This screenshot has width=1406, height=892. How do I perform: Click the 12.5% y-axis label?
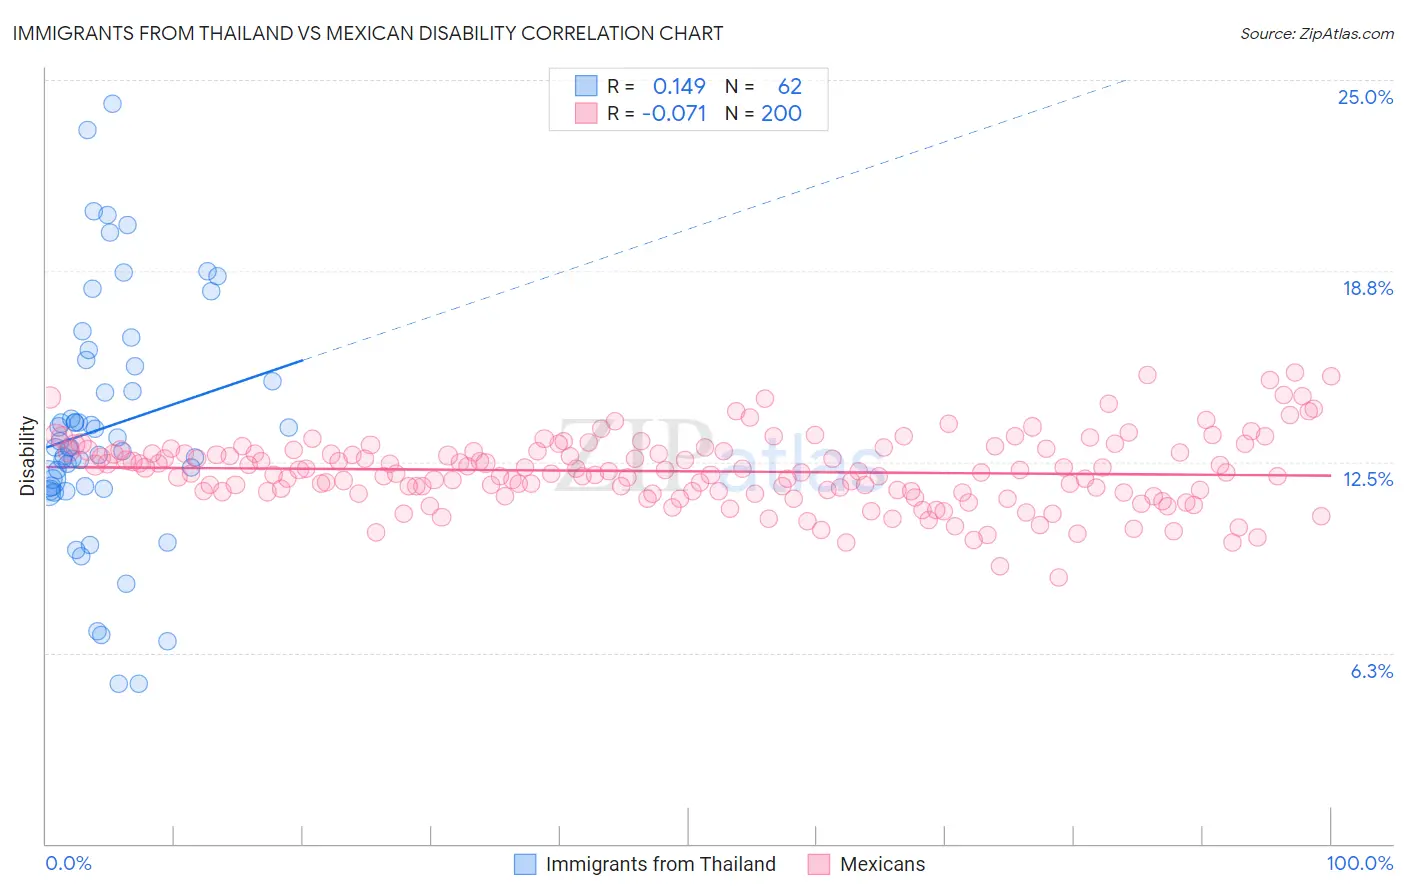point(1368,479)
